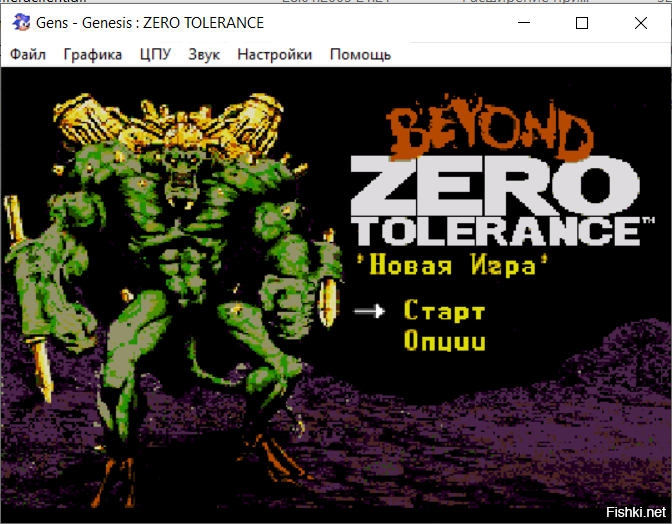The image size is (672, 524).
Task: Click the window title 'Gens - Genesis : ZERO TOLERANCE'
Action: pyautogui.click(x=150, y=23)
